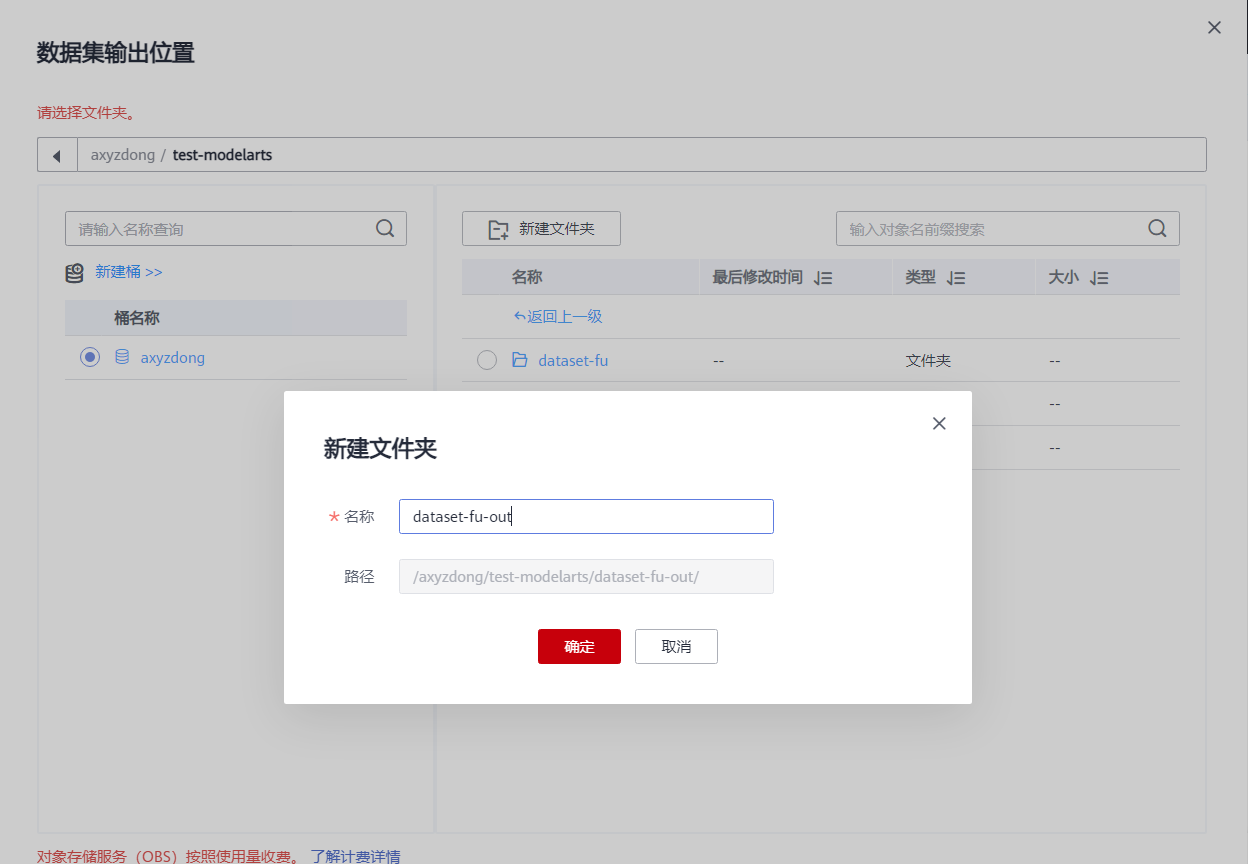
Task: Sort by 大小 column
Action: coord(1099,278)
